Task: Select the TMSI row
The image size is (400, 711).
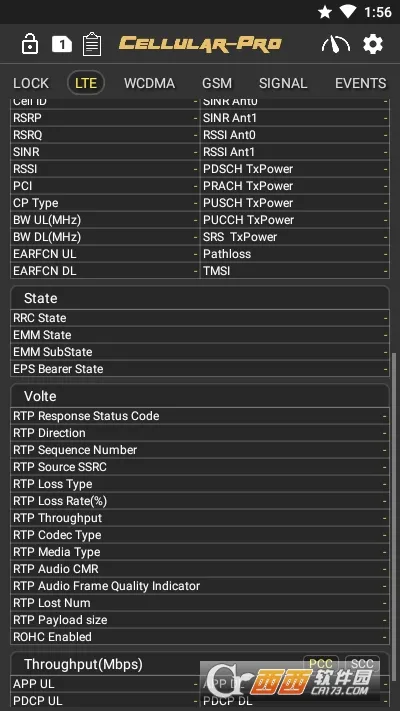Action: point(295,271)
